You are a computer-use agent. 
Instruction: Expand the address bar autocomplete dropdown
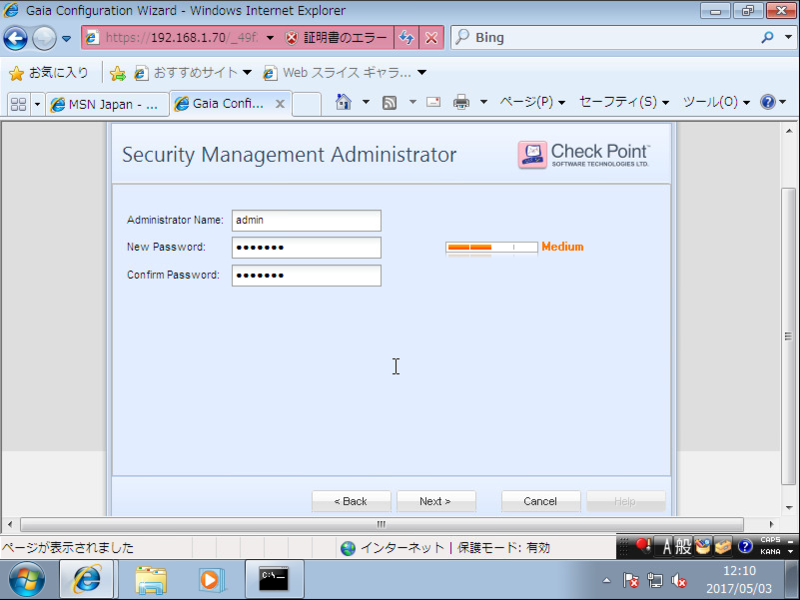(x=270, y=38)
